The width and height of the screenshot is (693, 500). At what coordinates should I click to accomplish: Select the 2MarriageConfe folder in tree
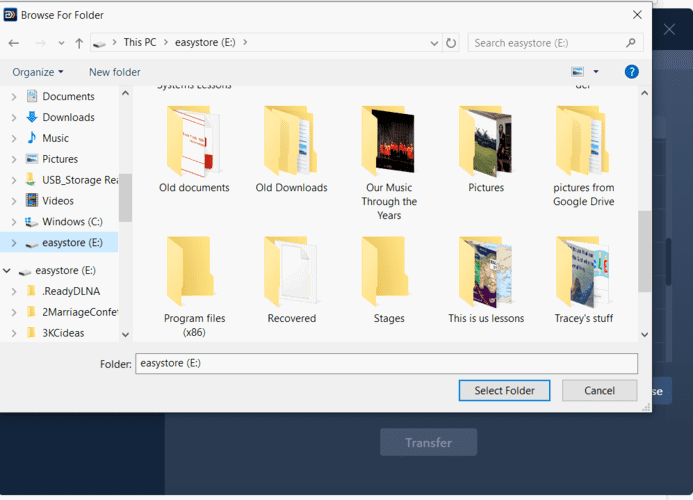click(80, 312)
